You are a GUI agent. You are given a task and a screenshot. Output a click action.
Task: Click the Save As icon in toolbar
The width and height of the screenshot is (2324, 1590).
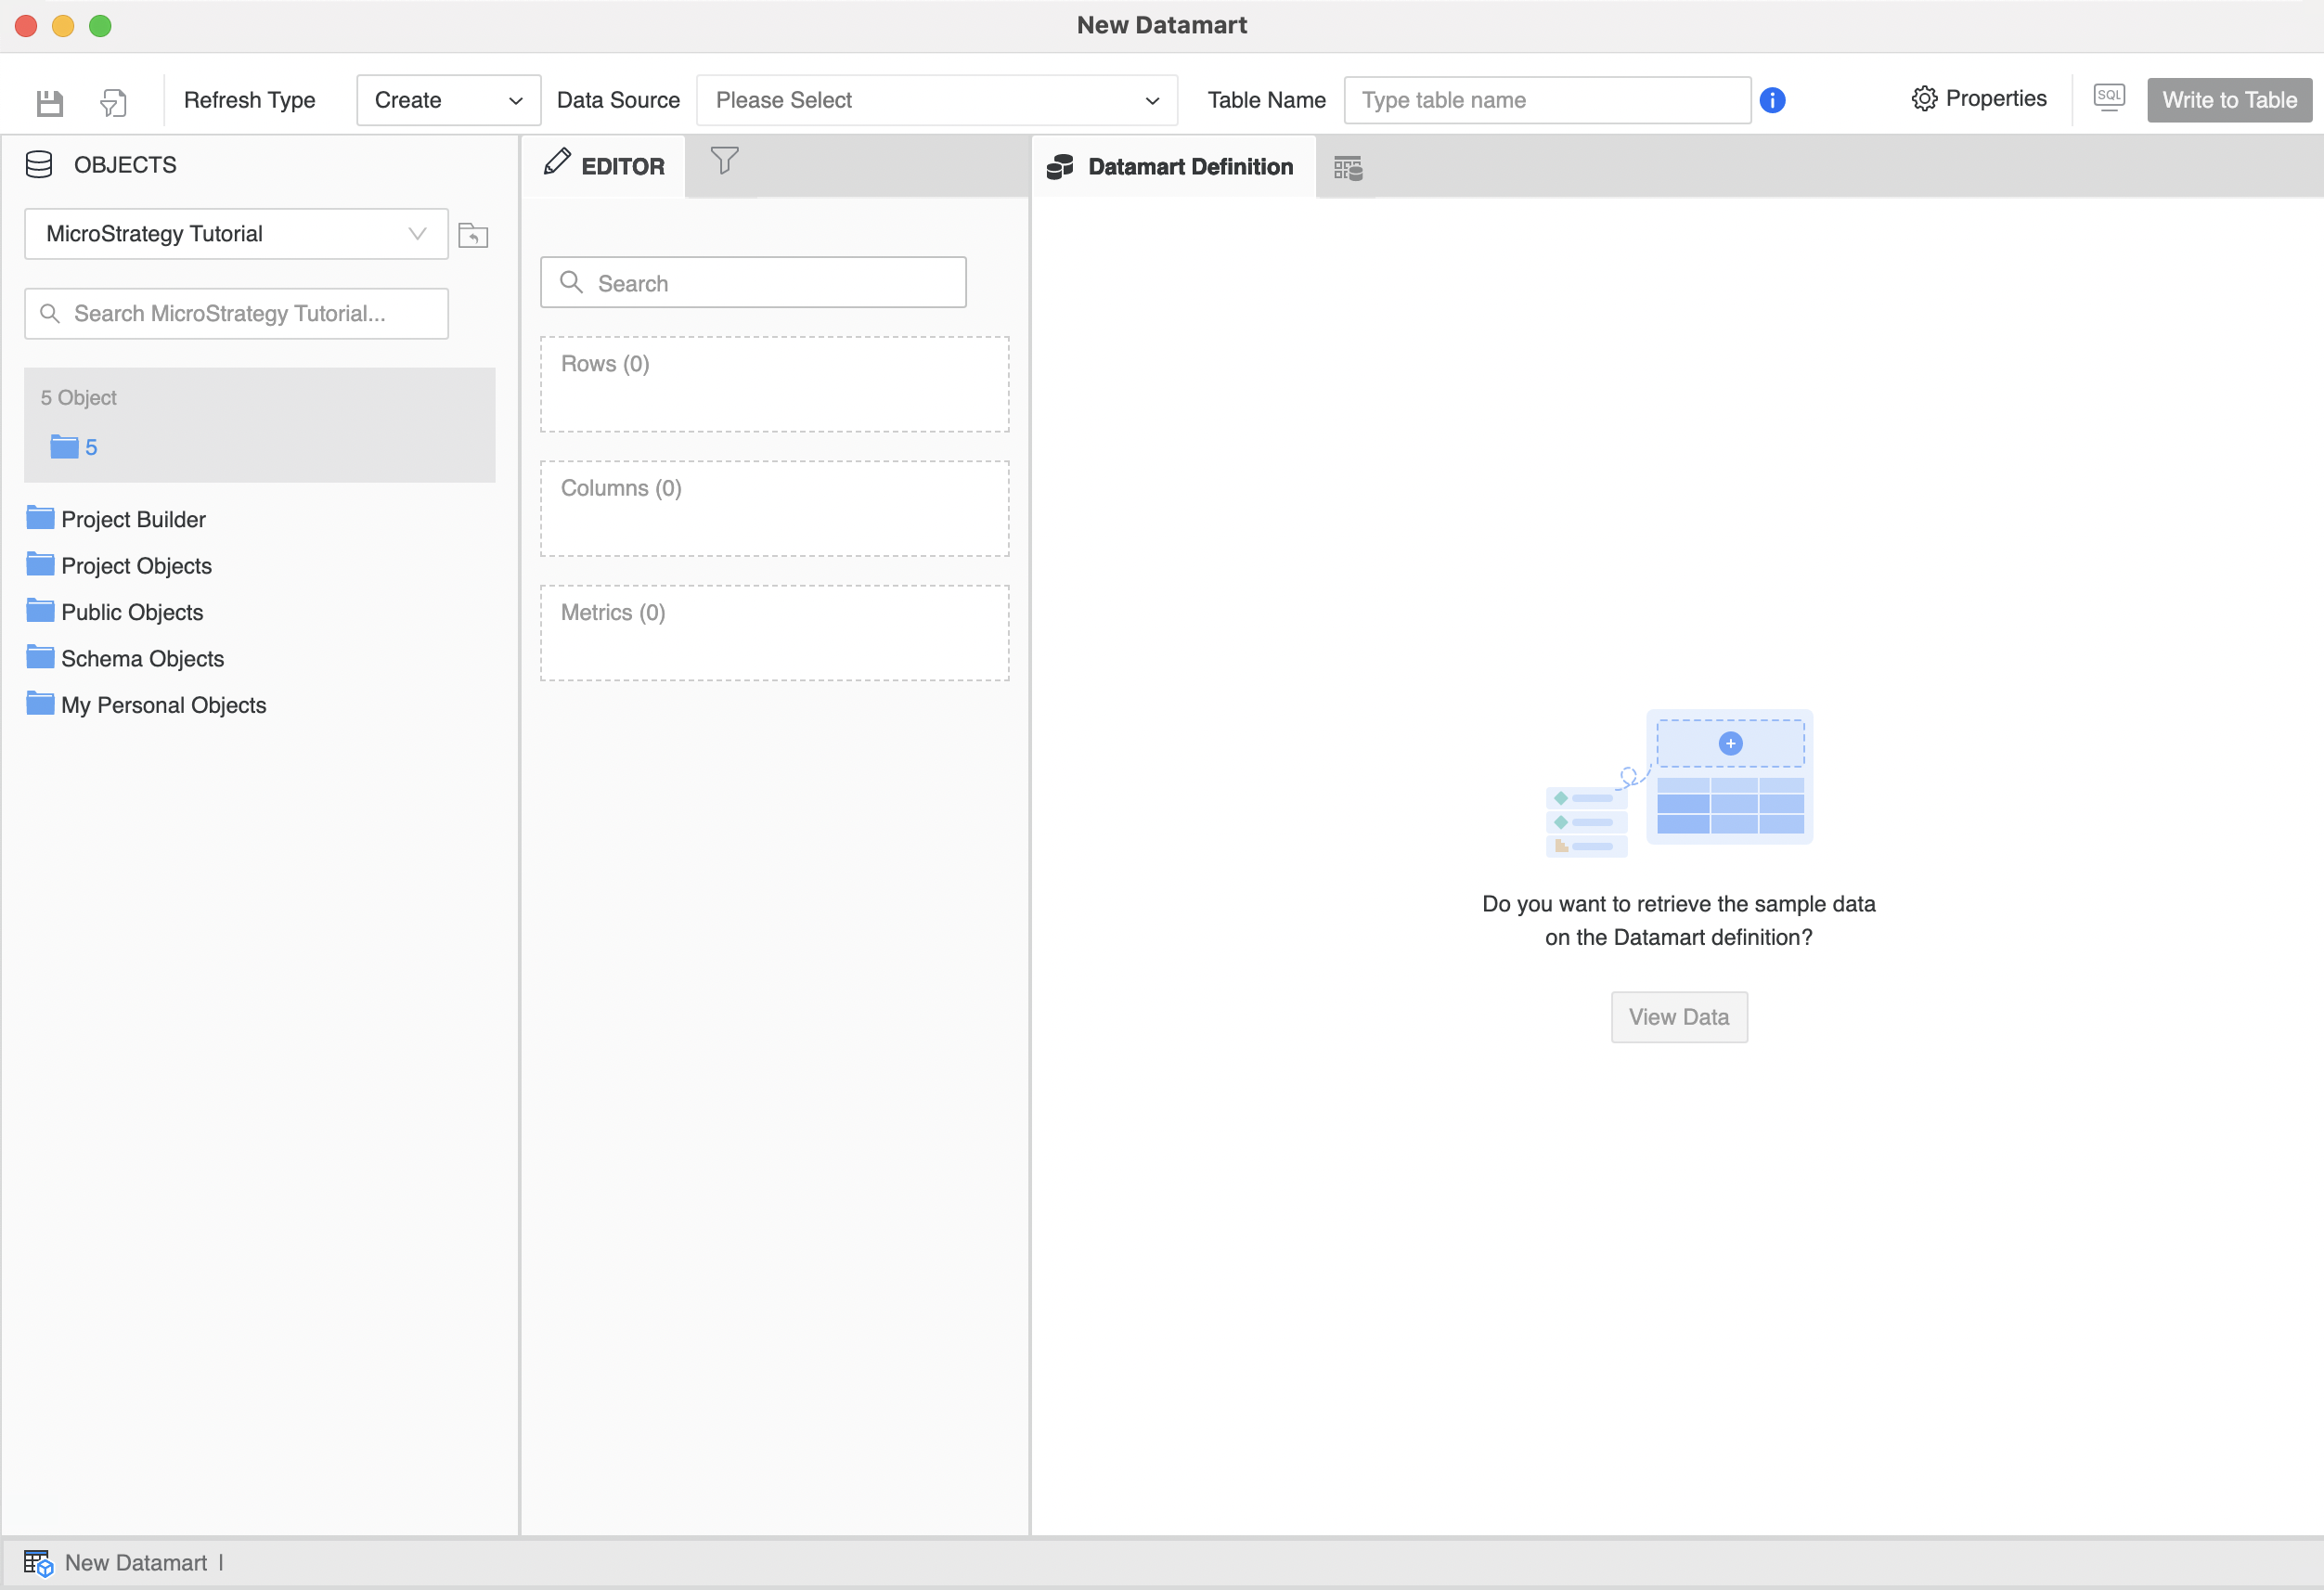[113, 101]
